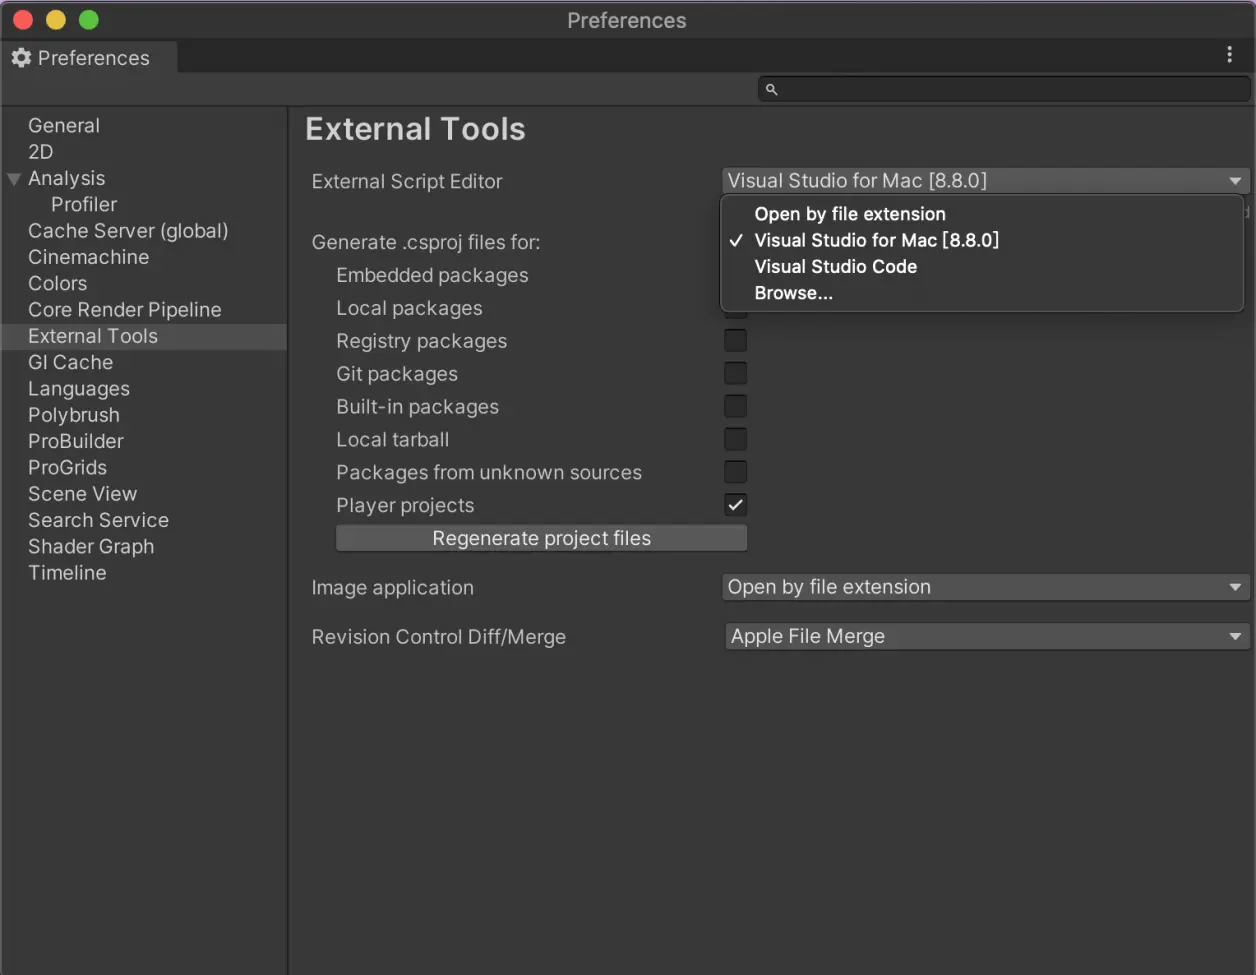Screen dimensions: 1256x975
Task: Open the Revision Control Diff/Merge dropdown
Action: tap(986, 636)
